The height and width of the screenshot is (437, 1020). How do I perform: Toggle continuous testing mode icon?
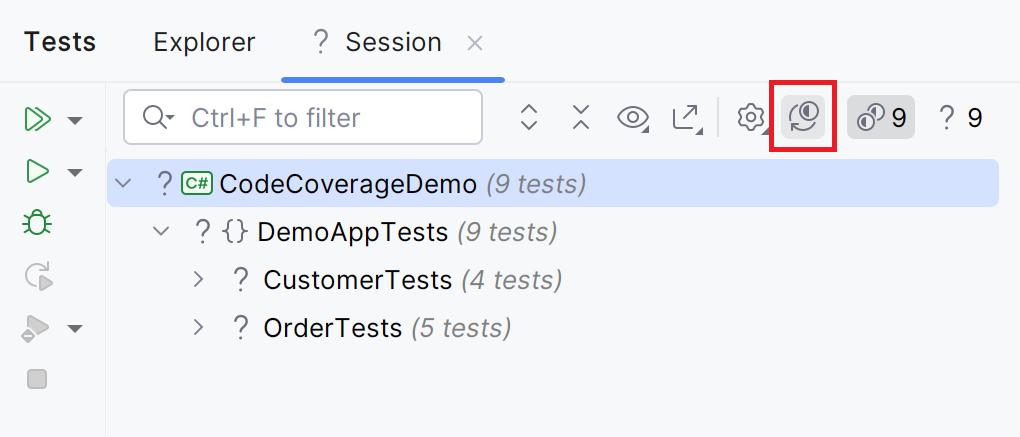(x=803, y=118)
